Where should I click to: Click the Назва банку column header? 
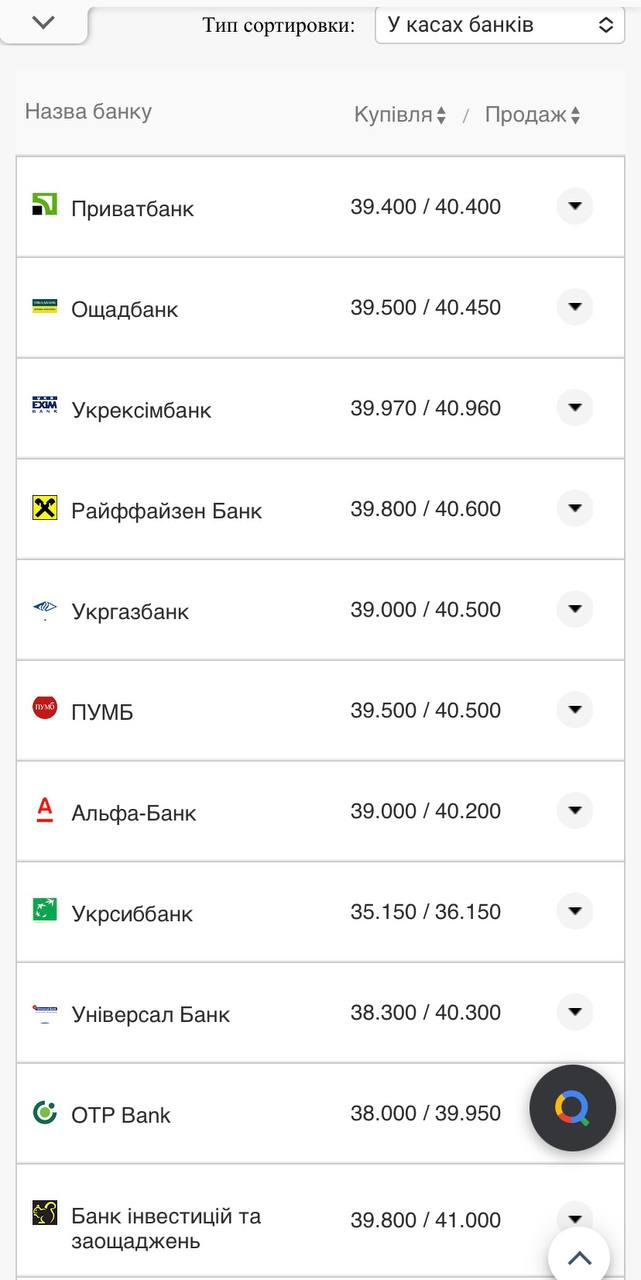(86, 113)
